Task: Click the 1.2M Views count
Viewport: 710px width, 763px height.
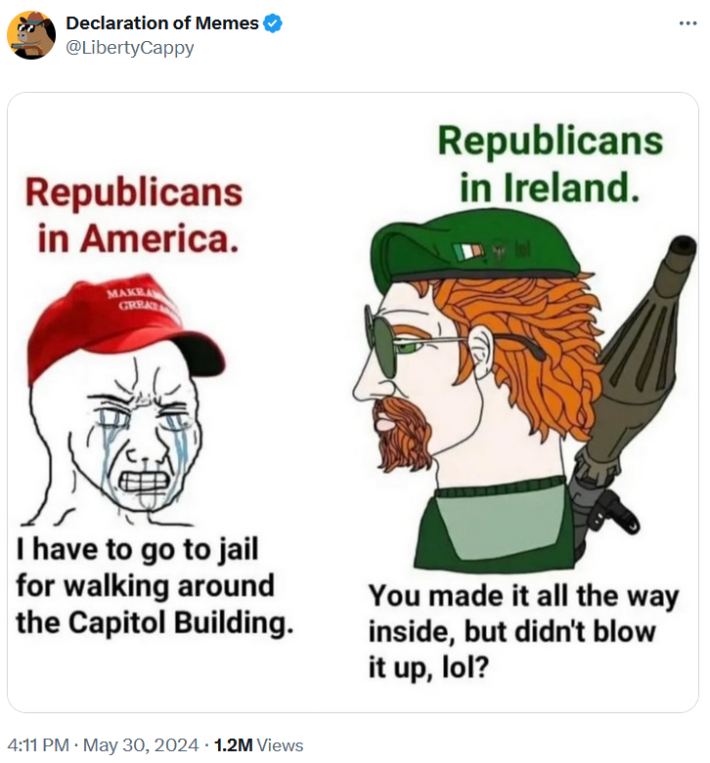Action: tap(258, 745)
